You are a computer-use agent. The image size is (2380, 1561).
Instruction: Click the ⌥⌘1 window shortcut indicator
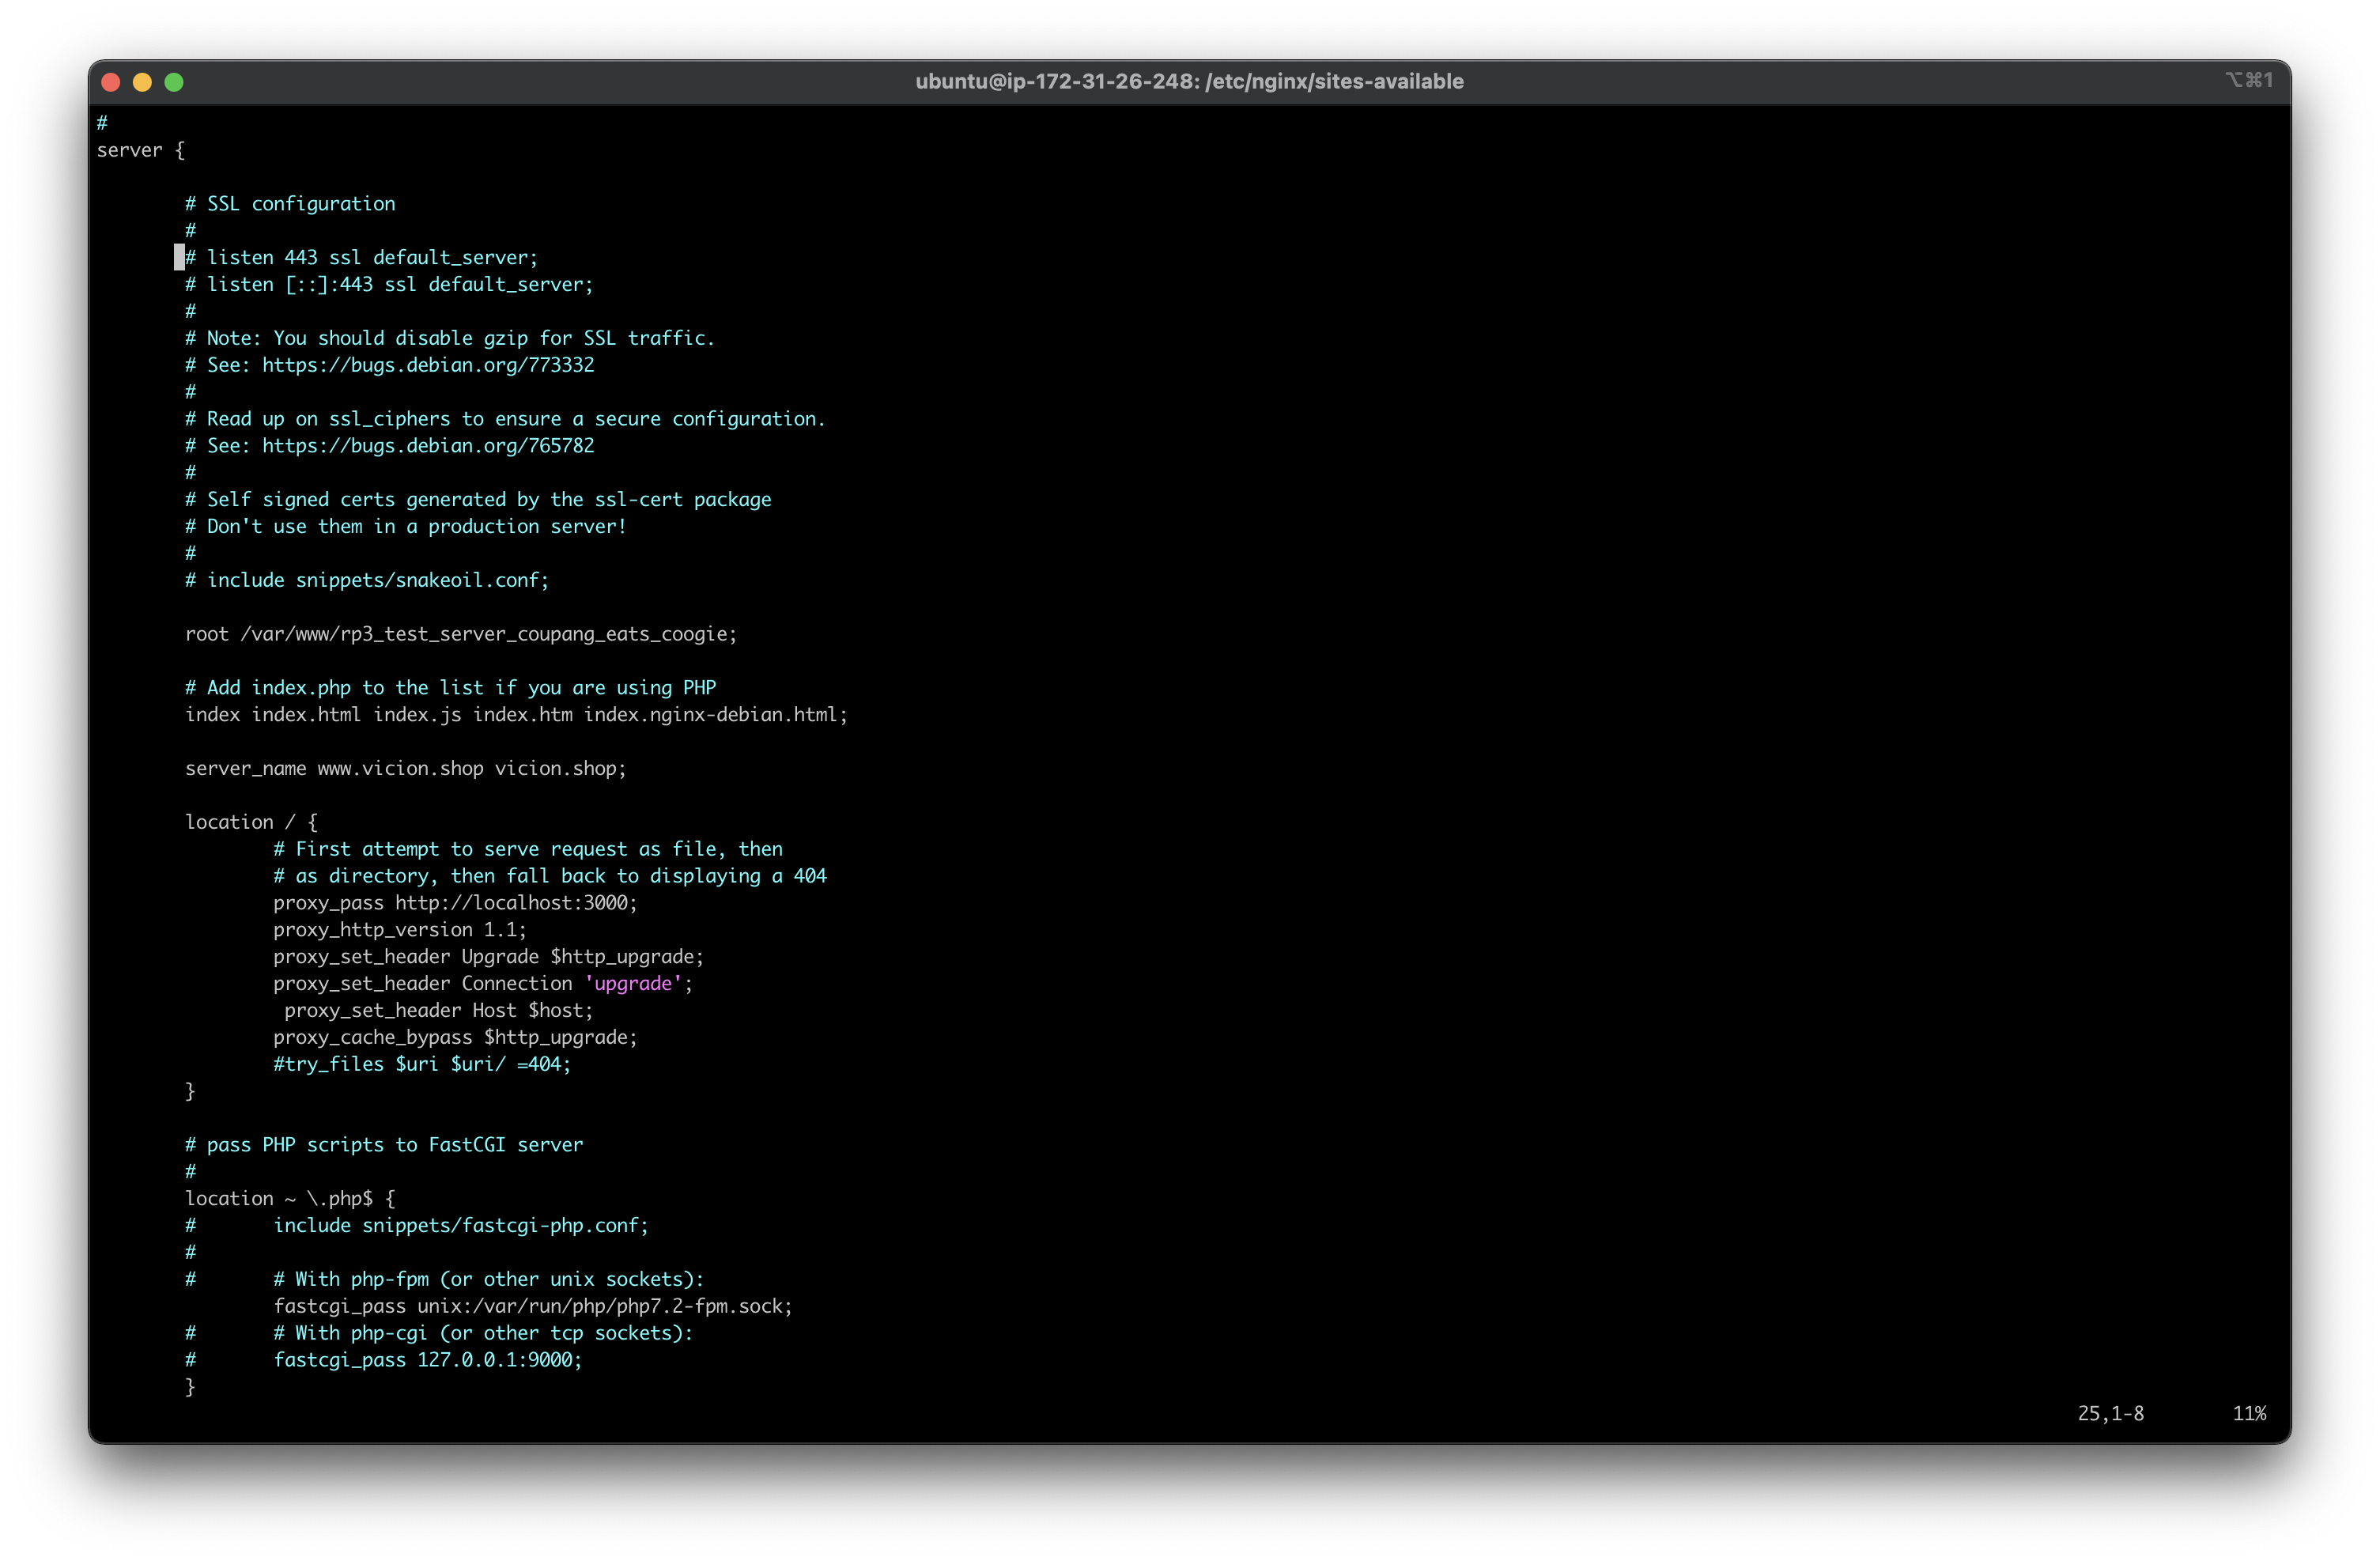2249,80
